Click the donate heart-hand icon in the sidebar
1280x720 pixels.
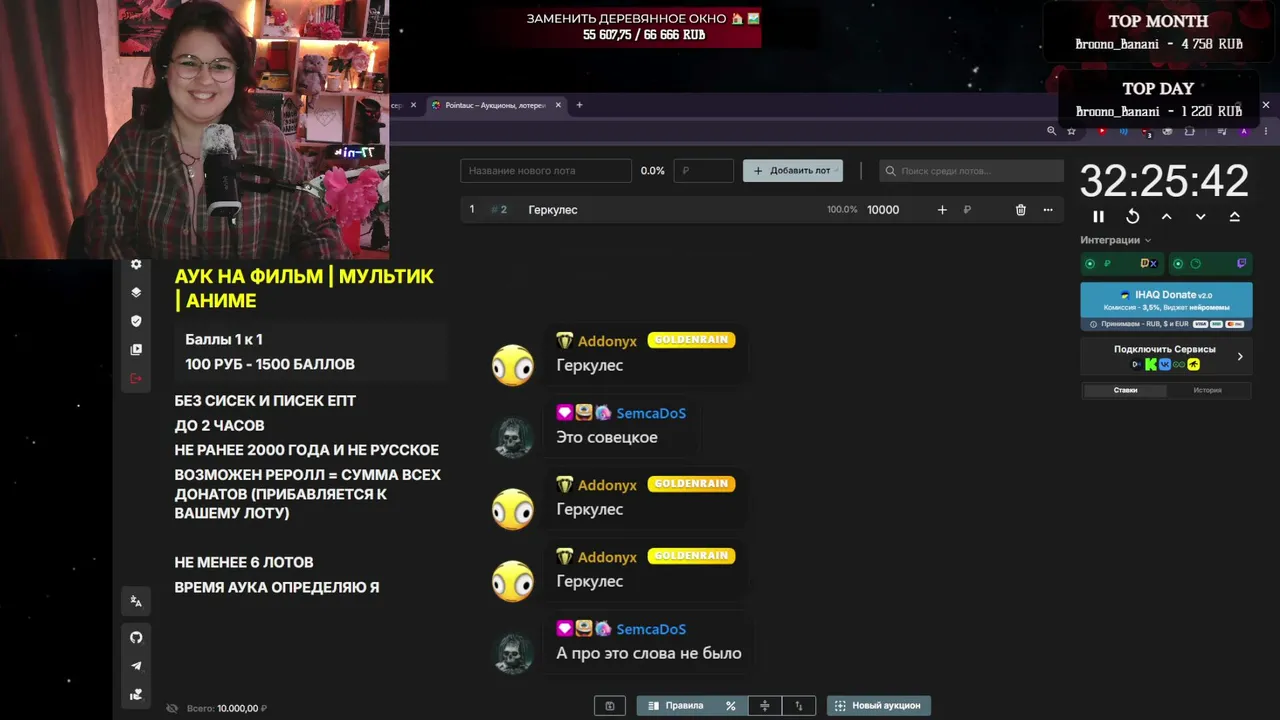[136, 694]
